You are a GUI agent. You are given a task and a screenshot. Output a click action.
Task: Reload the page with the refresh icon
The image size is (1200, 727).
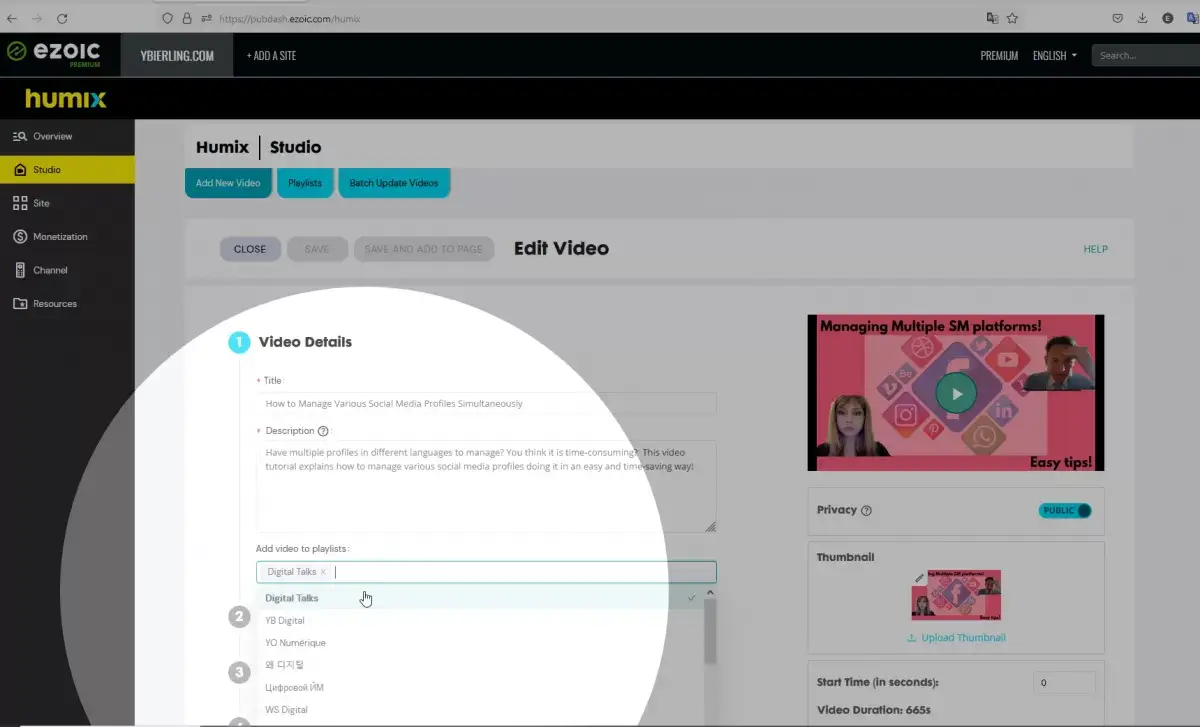[63, 18]
